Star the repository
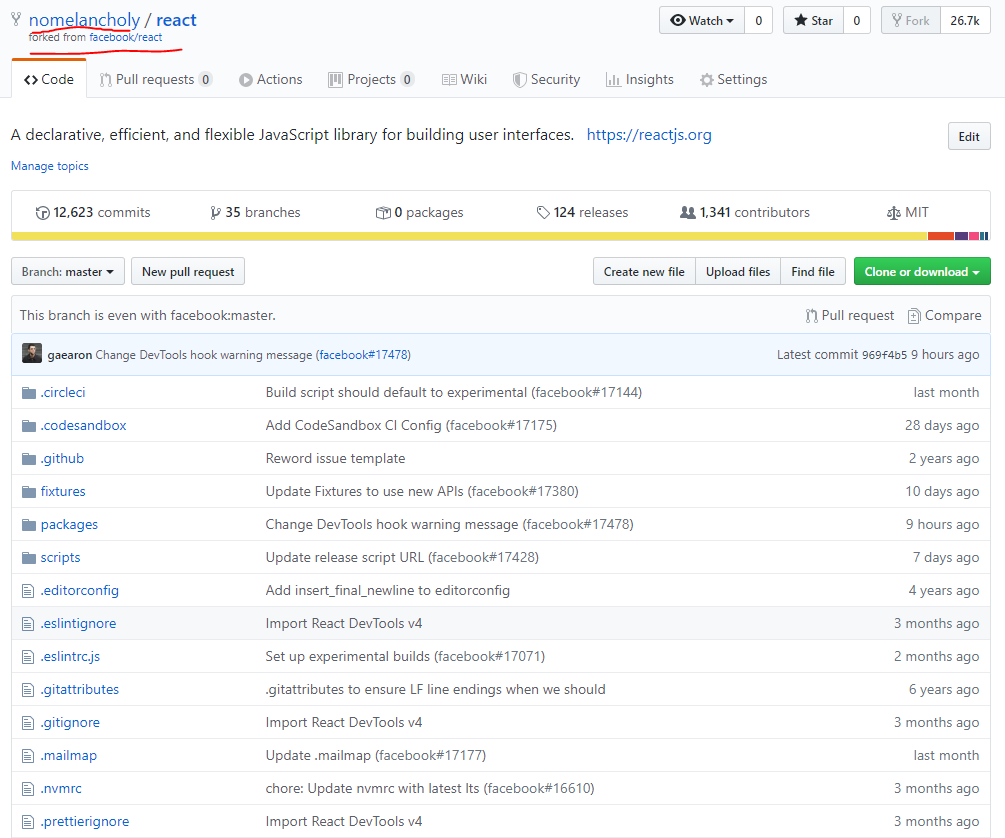Image resolution: width=1005 pixels, height=838 pixels. tap(813, 21)
